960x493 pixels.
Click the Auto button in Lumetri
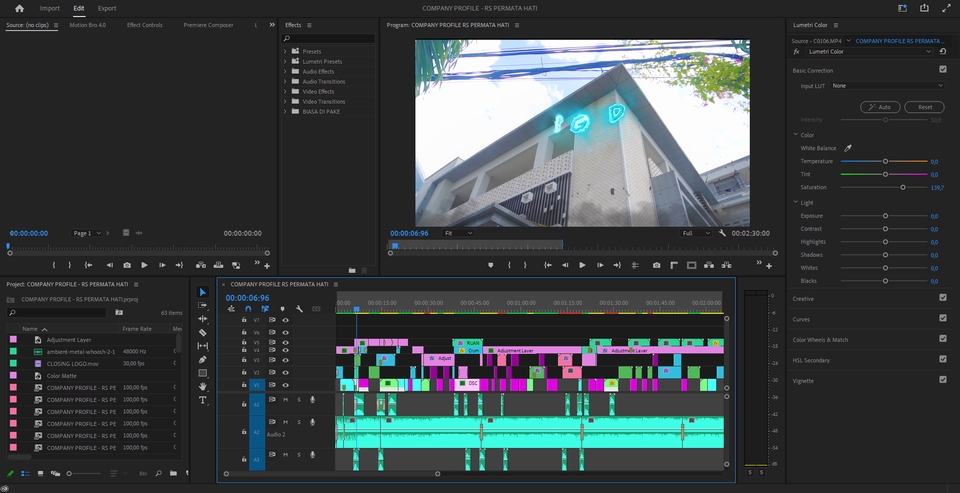point(880,107)
